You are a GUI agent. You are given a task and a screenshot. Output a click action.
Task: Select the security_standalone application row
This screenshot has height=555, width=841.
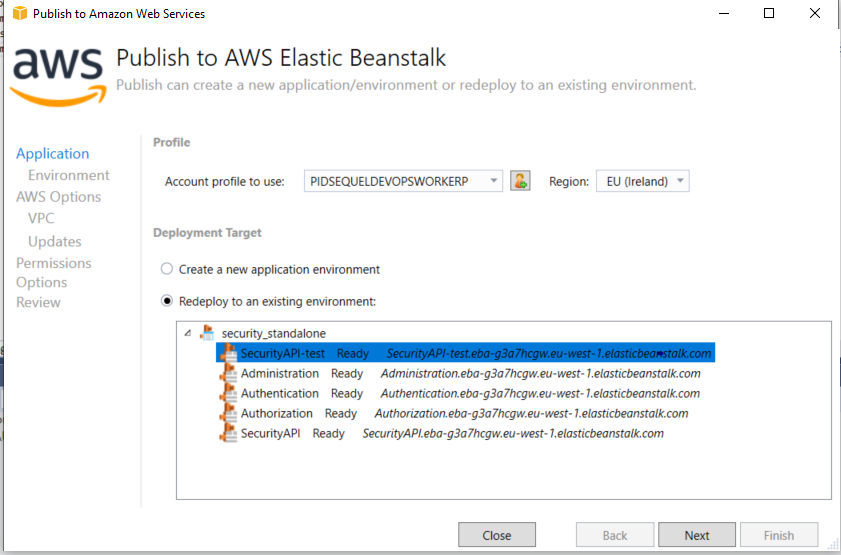[274, 333]
